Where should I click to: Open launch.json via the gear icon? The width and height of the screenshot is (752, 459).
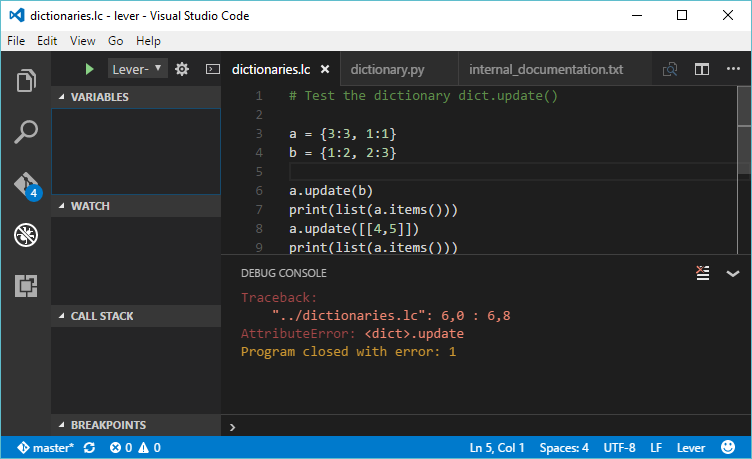click(x=182, y=70)
